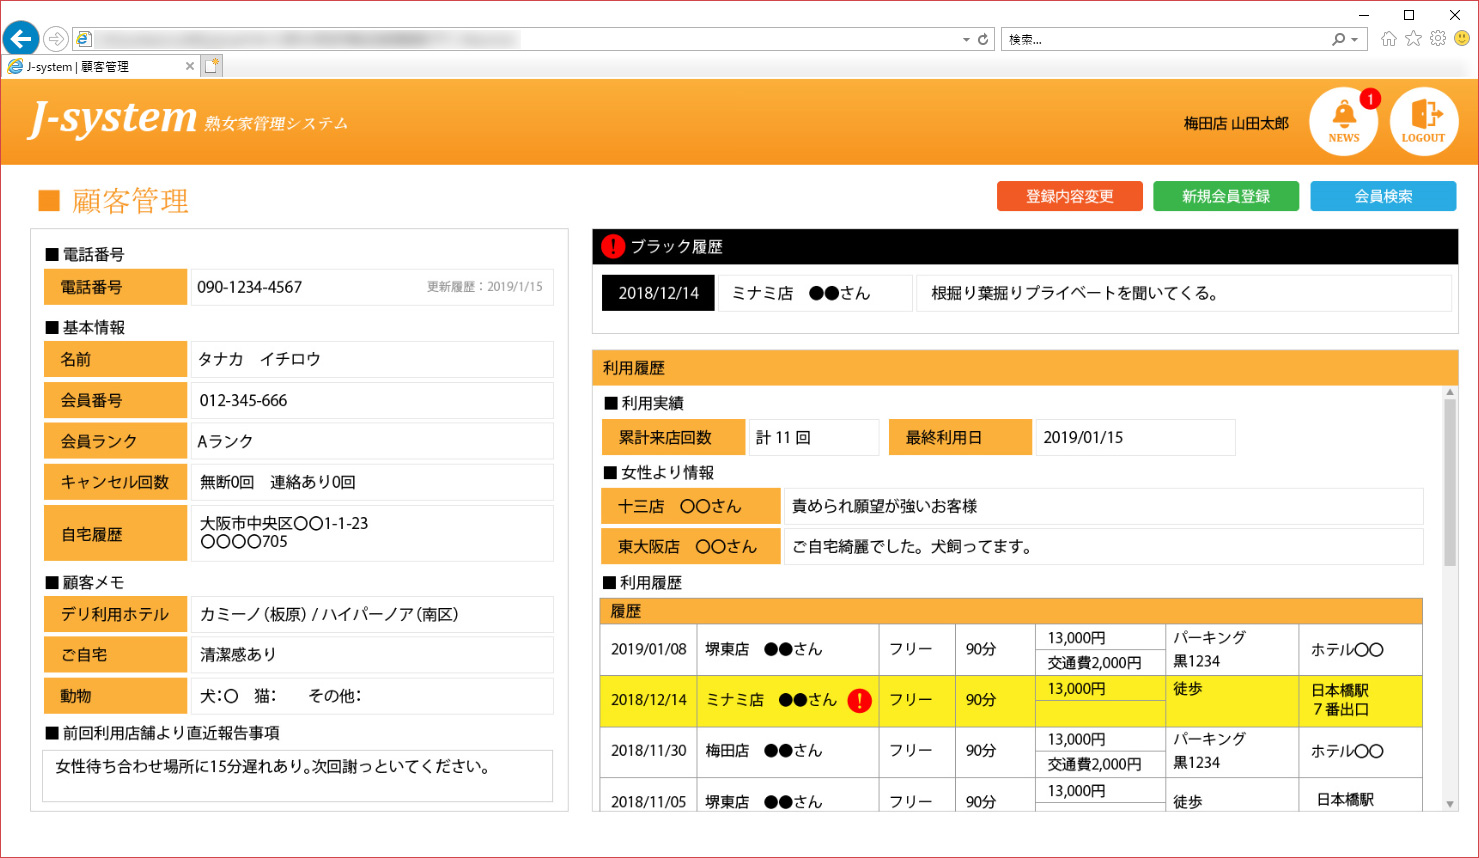
Task: Click the blacklist history warning icon
Action: click(x=613, y=246)
